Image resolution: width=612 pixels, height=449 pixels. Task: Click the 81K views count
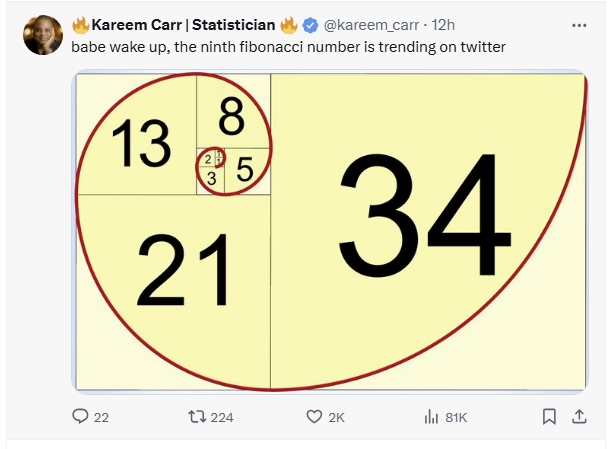(456, 418)
